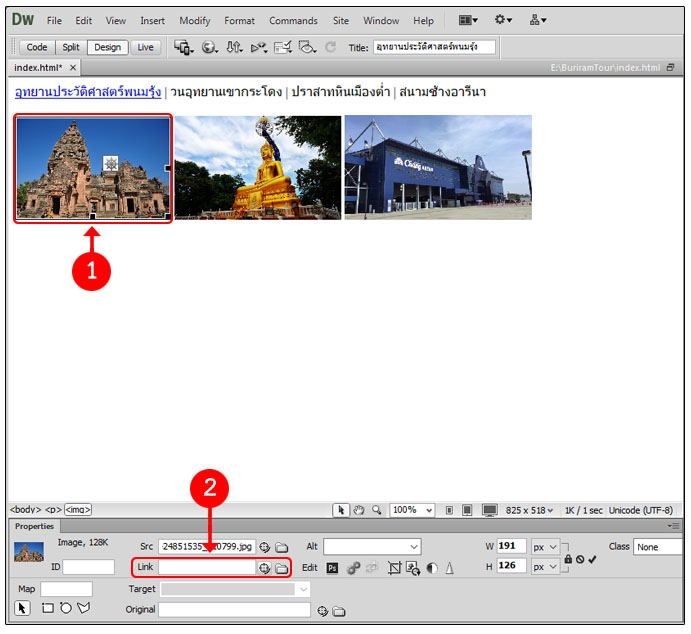This screenshot has height=634, width=691.
Task: Click Point to File icon beside Src
Action: coord(265,547)
